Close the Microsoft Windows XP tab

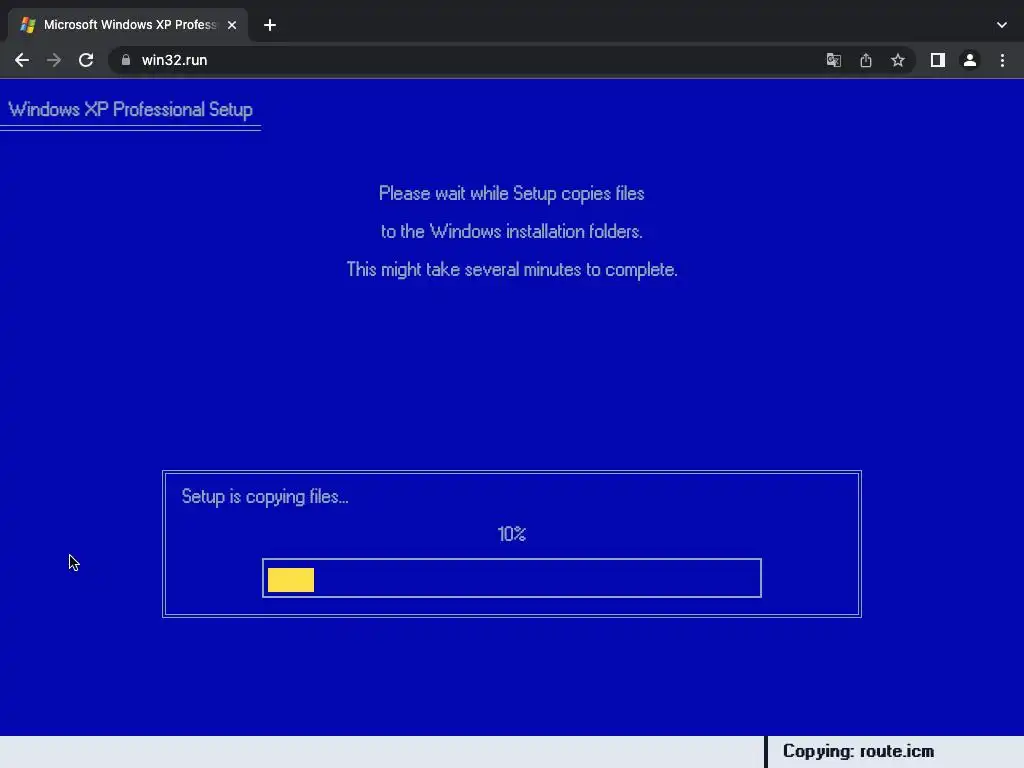pos(232,25)
